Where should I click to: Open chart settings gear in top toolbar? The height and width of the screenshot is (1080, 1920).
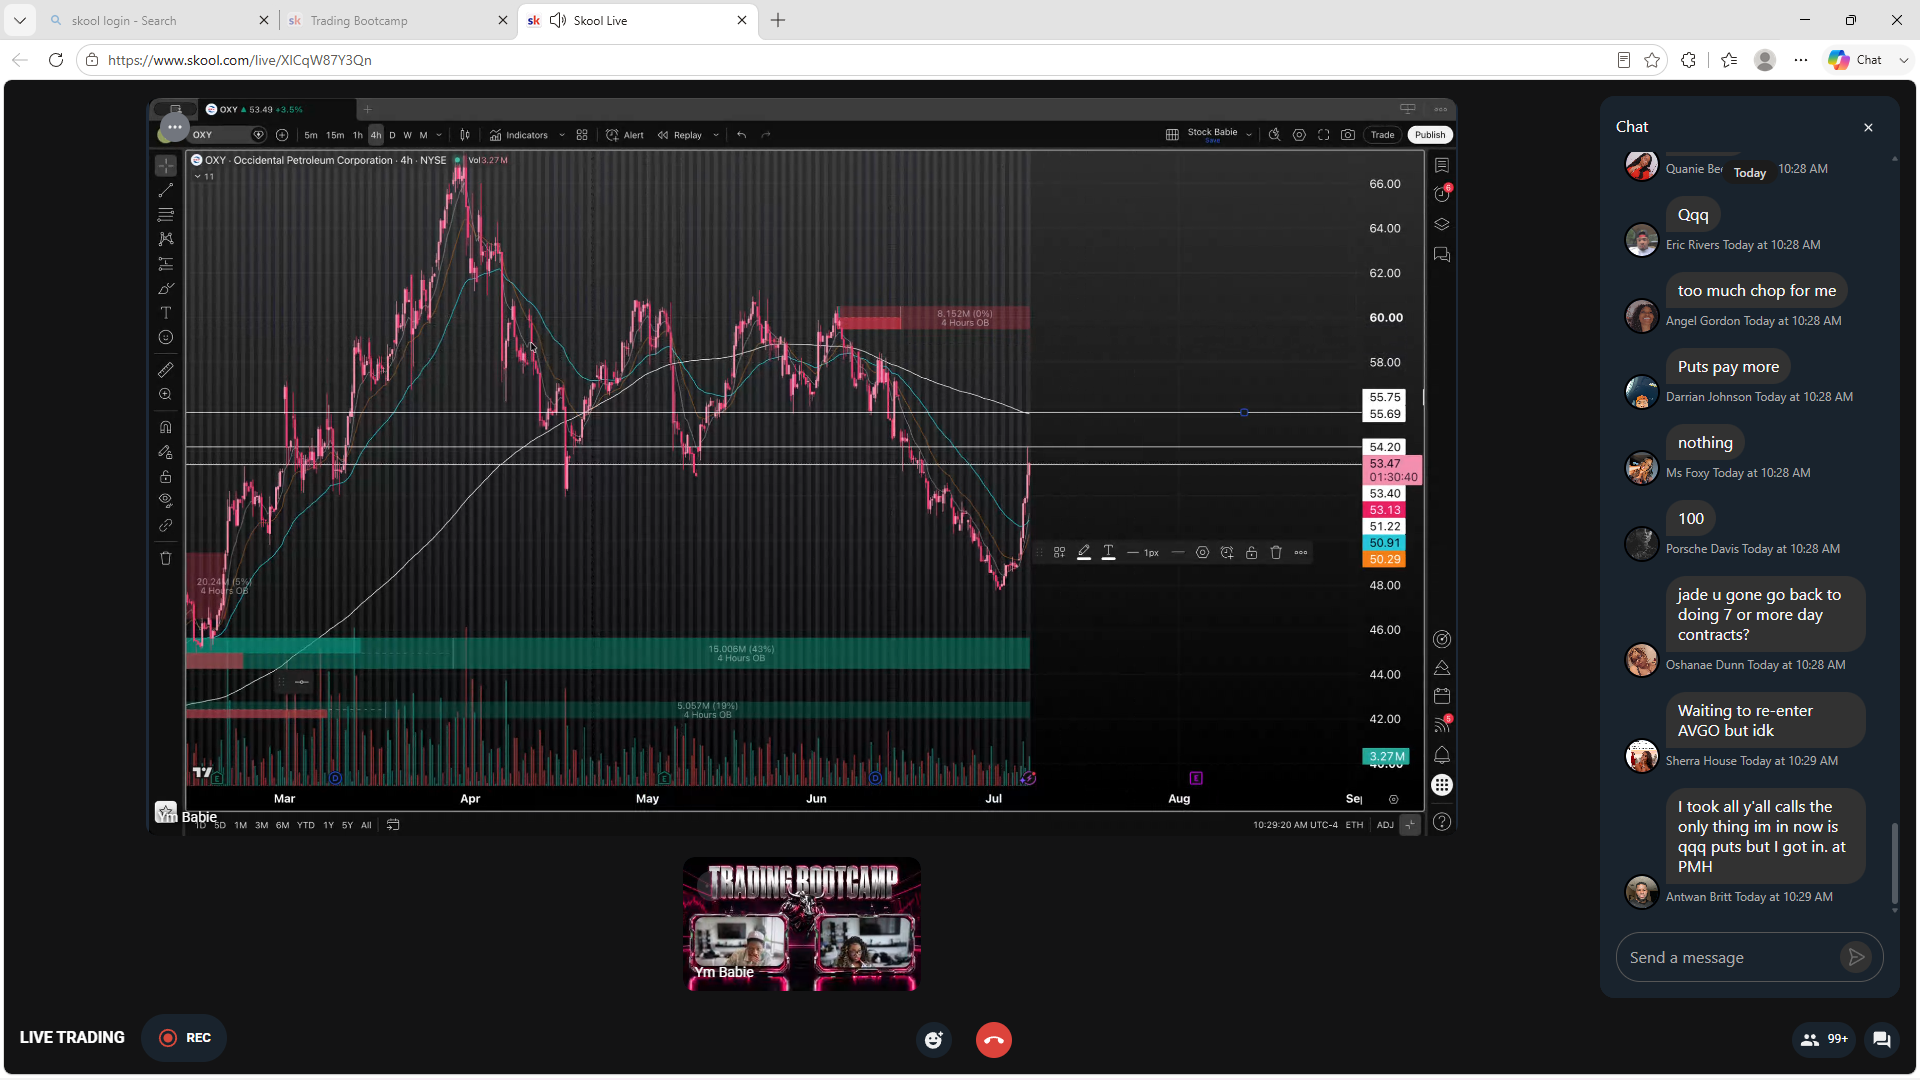coord(1299,135)
